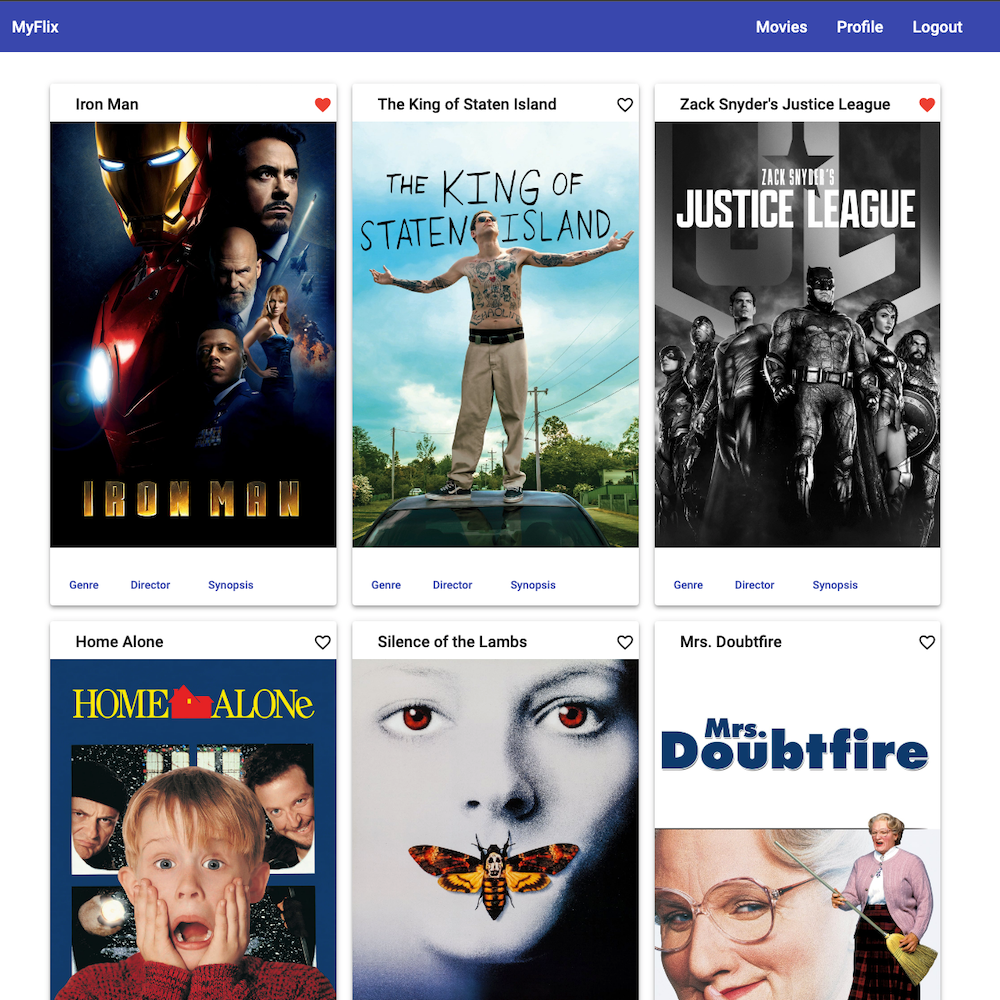Show the Director of Iron Man
Image resolution: width=1000 pixels, height=1000 pixels.
[150, 585]
